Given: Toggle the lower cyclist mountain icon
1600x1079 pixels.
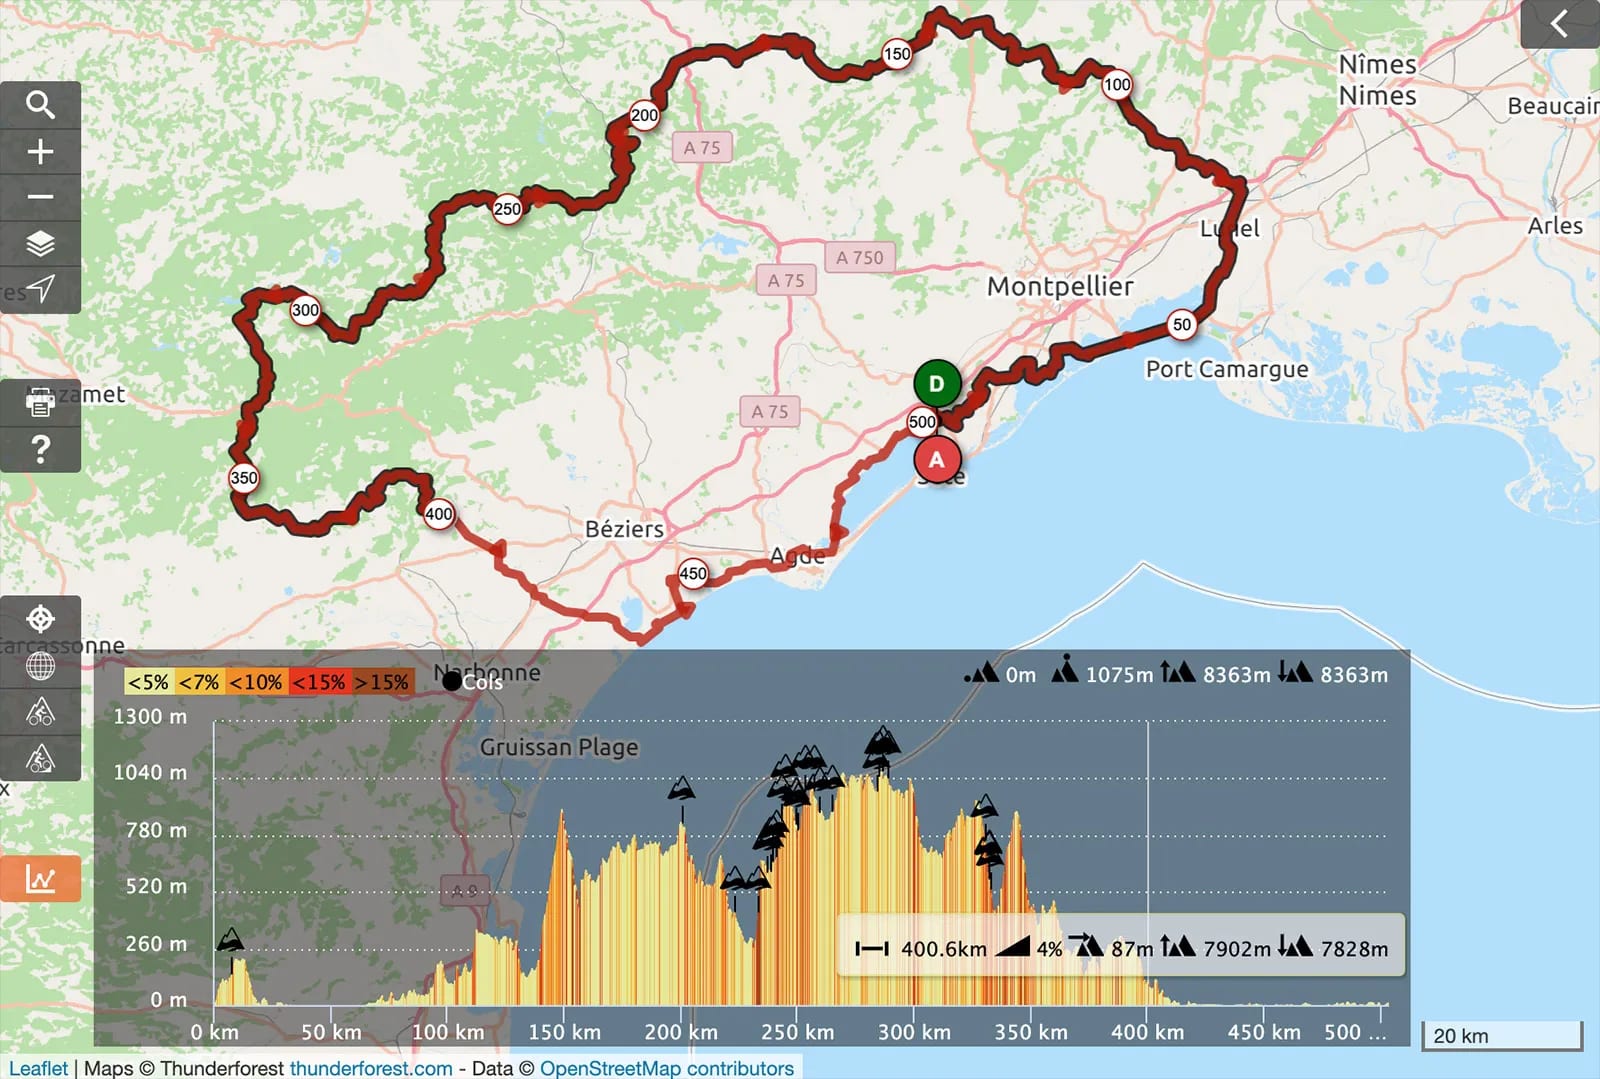Looking at the screenshot, I should pos(40,758).
